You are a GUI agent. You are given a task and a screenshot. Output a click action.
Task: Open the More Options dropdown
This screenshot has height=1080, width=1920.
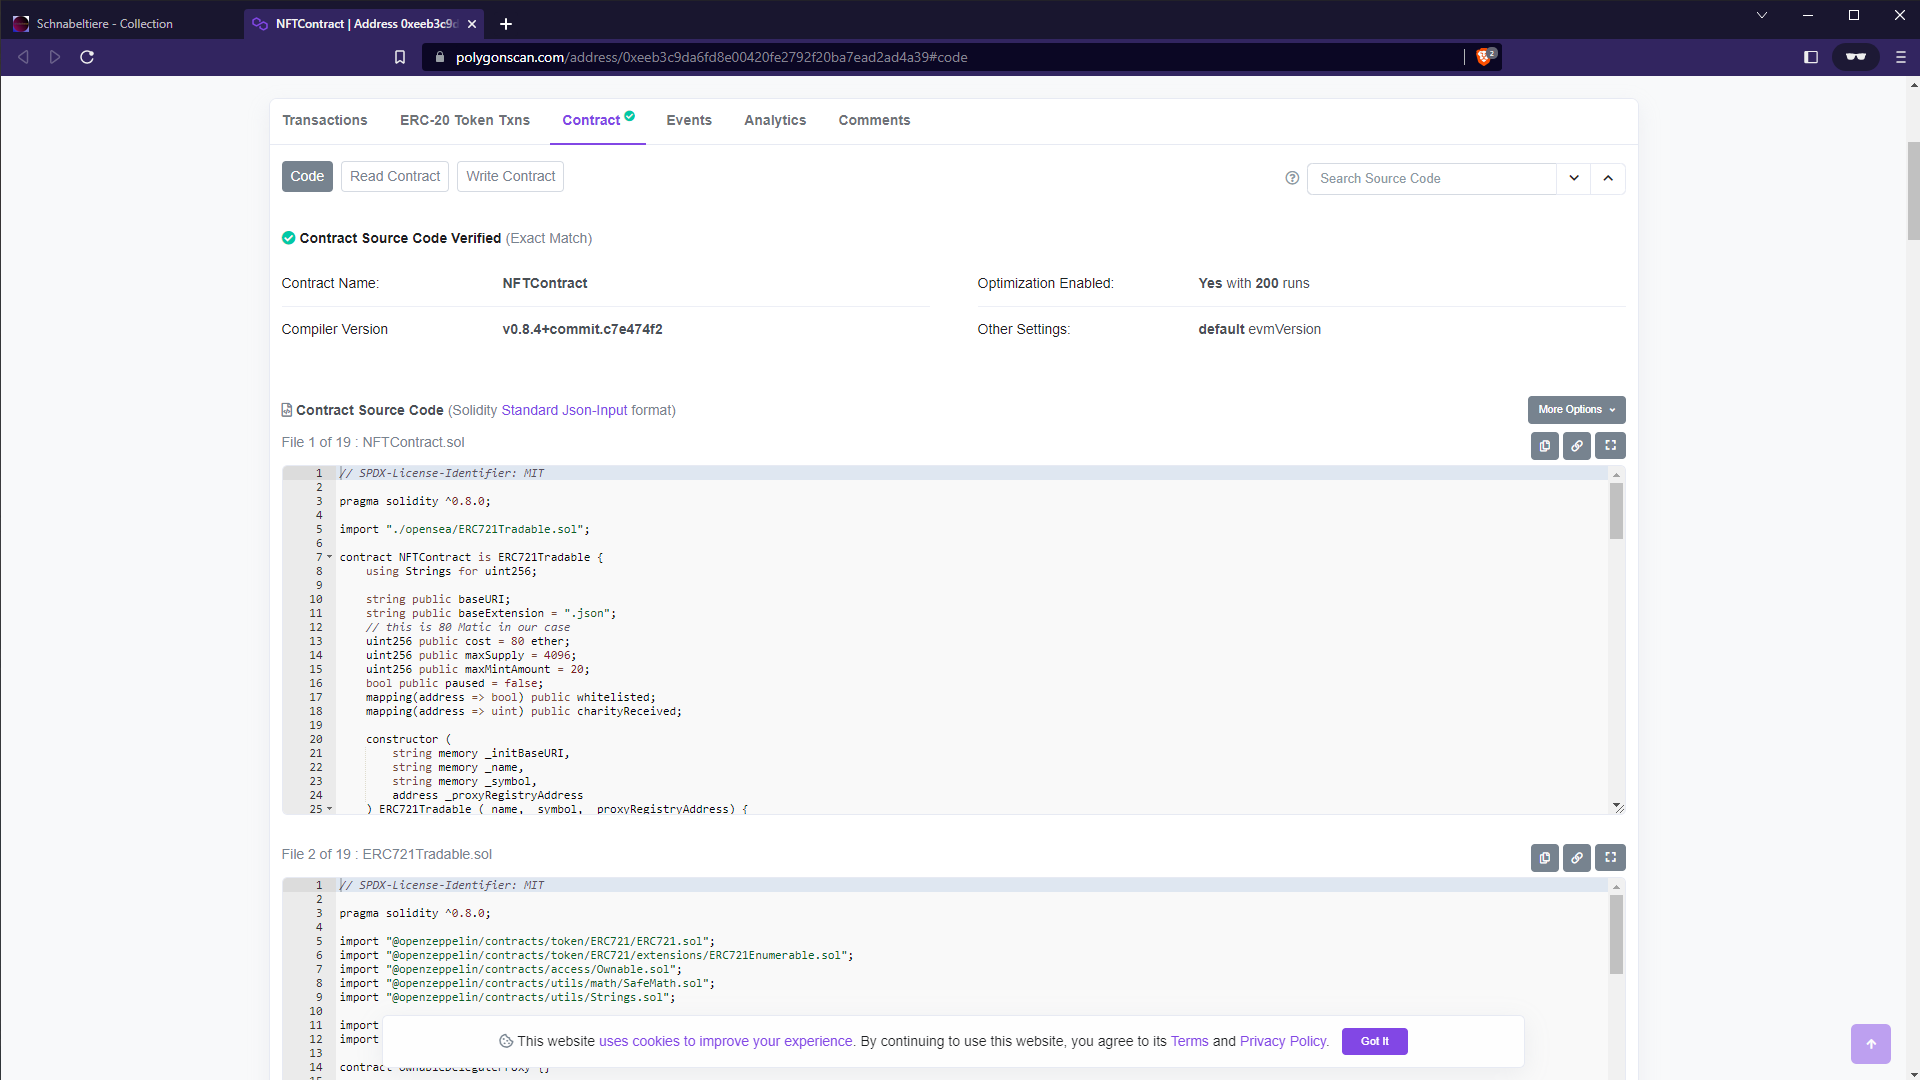(1576, 410)
